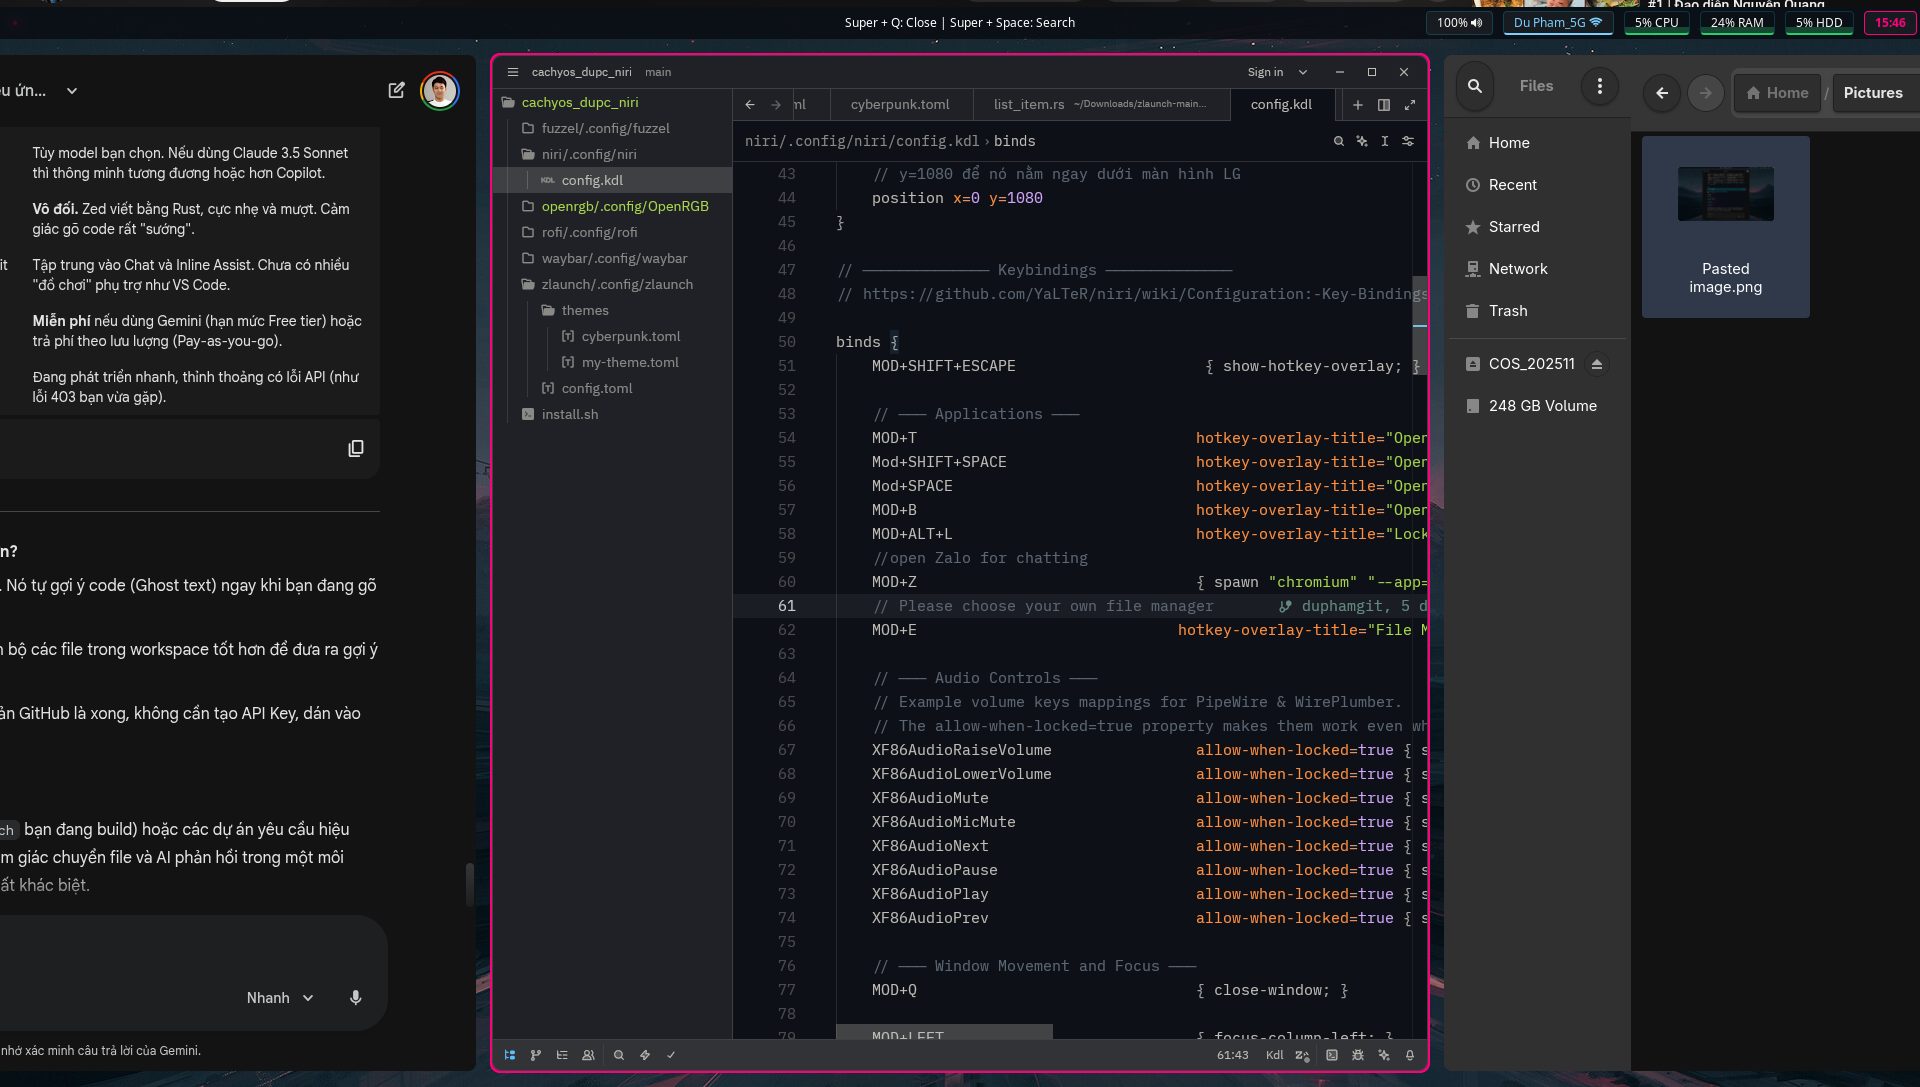The height and width of the screenshot is (1087, 1920).
Task: Open Files app three-dot menu
Action: [1600, 86]
